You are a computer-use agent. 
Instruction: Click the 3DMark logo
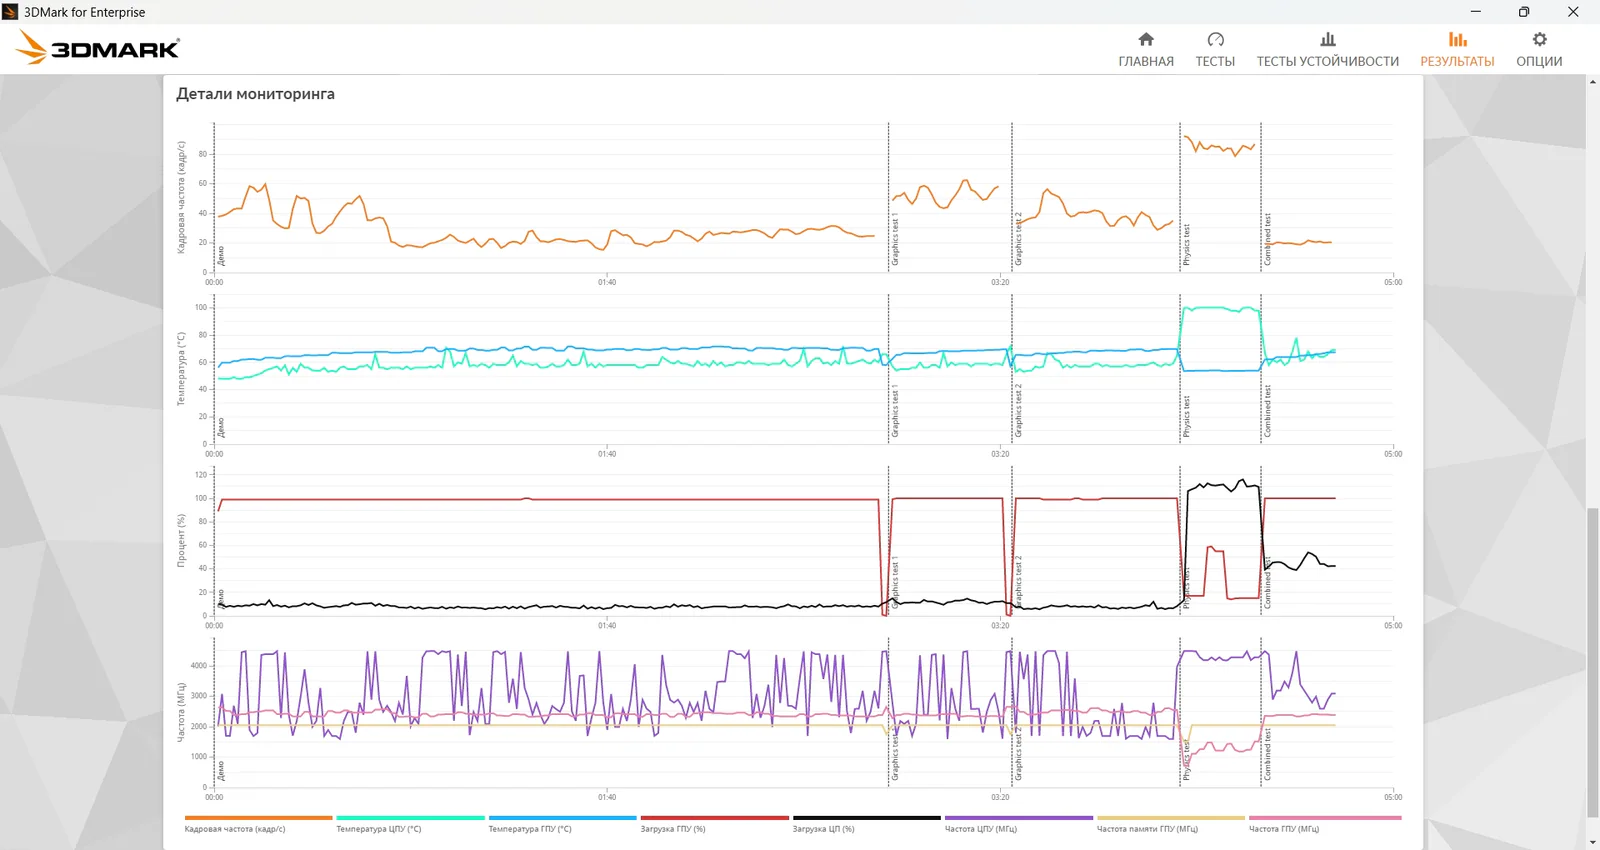(98, 48)
